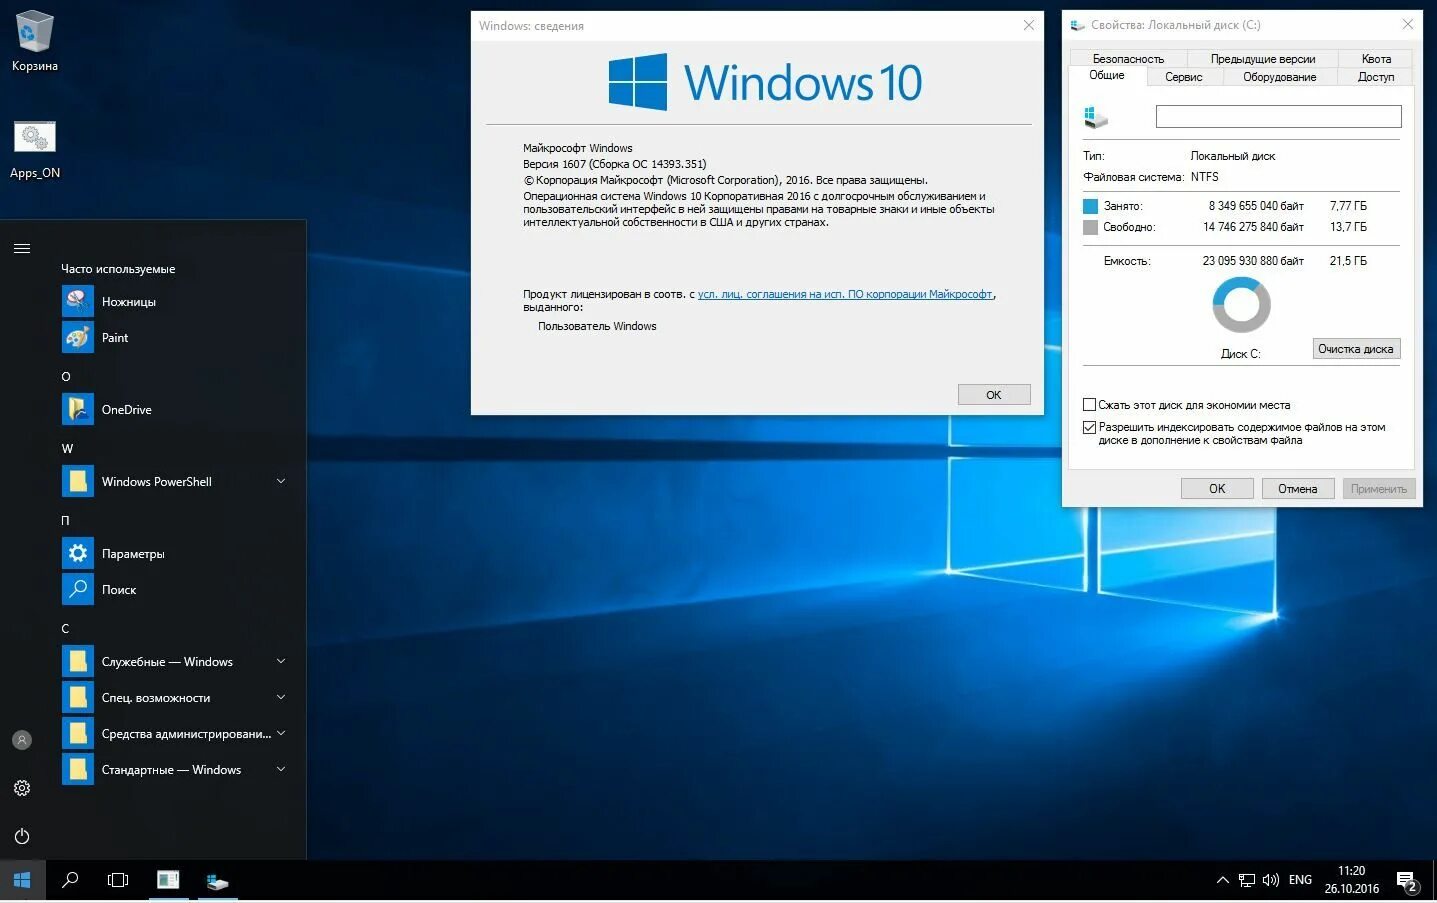Launch Ножницы snipping tool icon
The width and height of the screenshot is (1437, 903).
click(x=78, y=301)
